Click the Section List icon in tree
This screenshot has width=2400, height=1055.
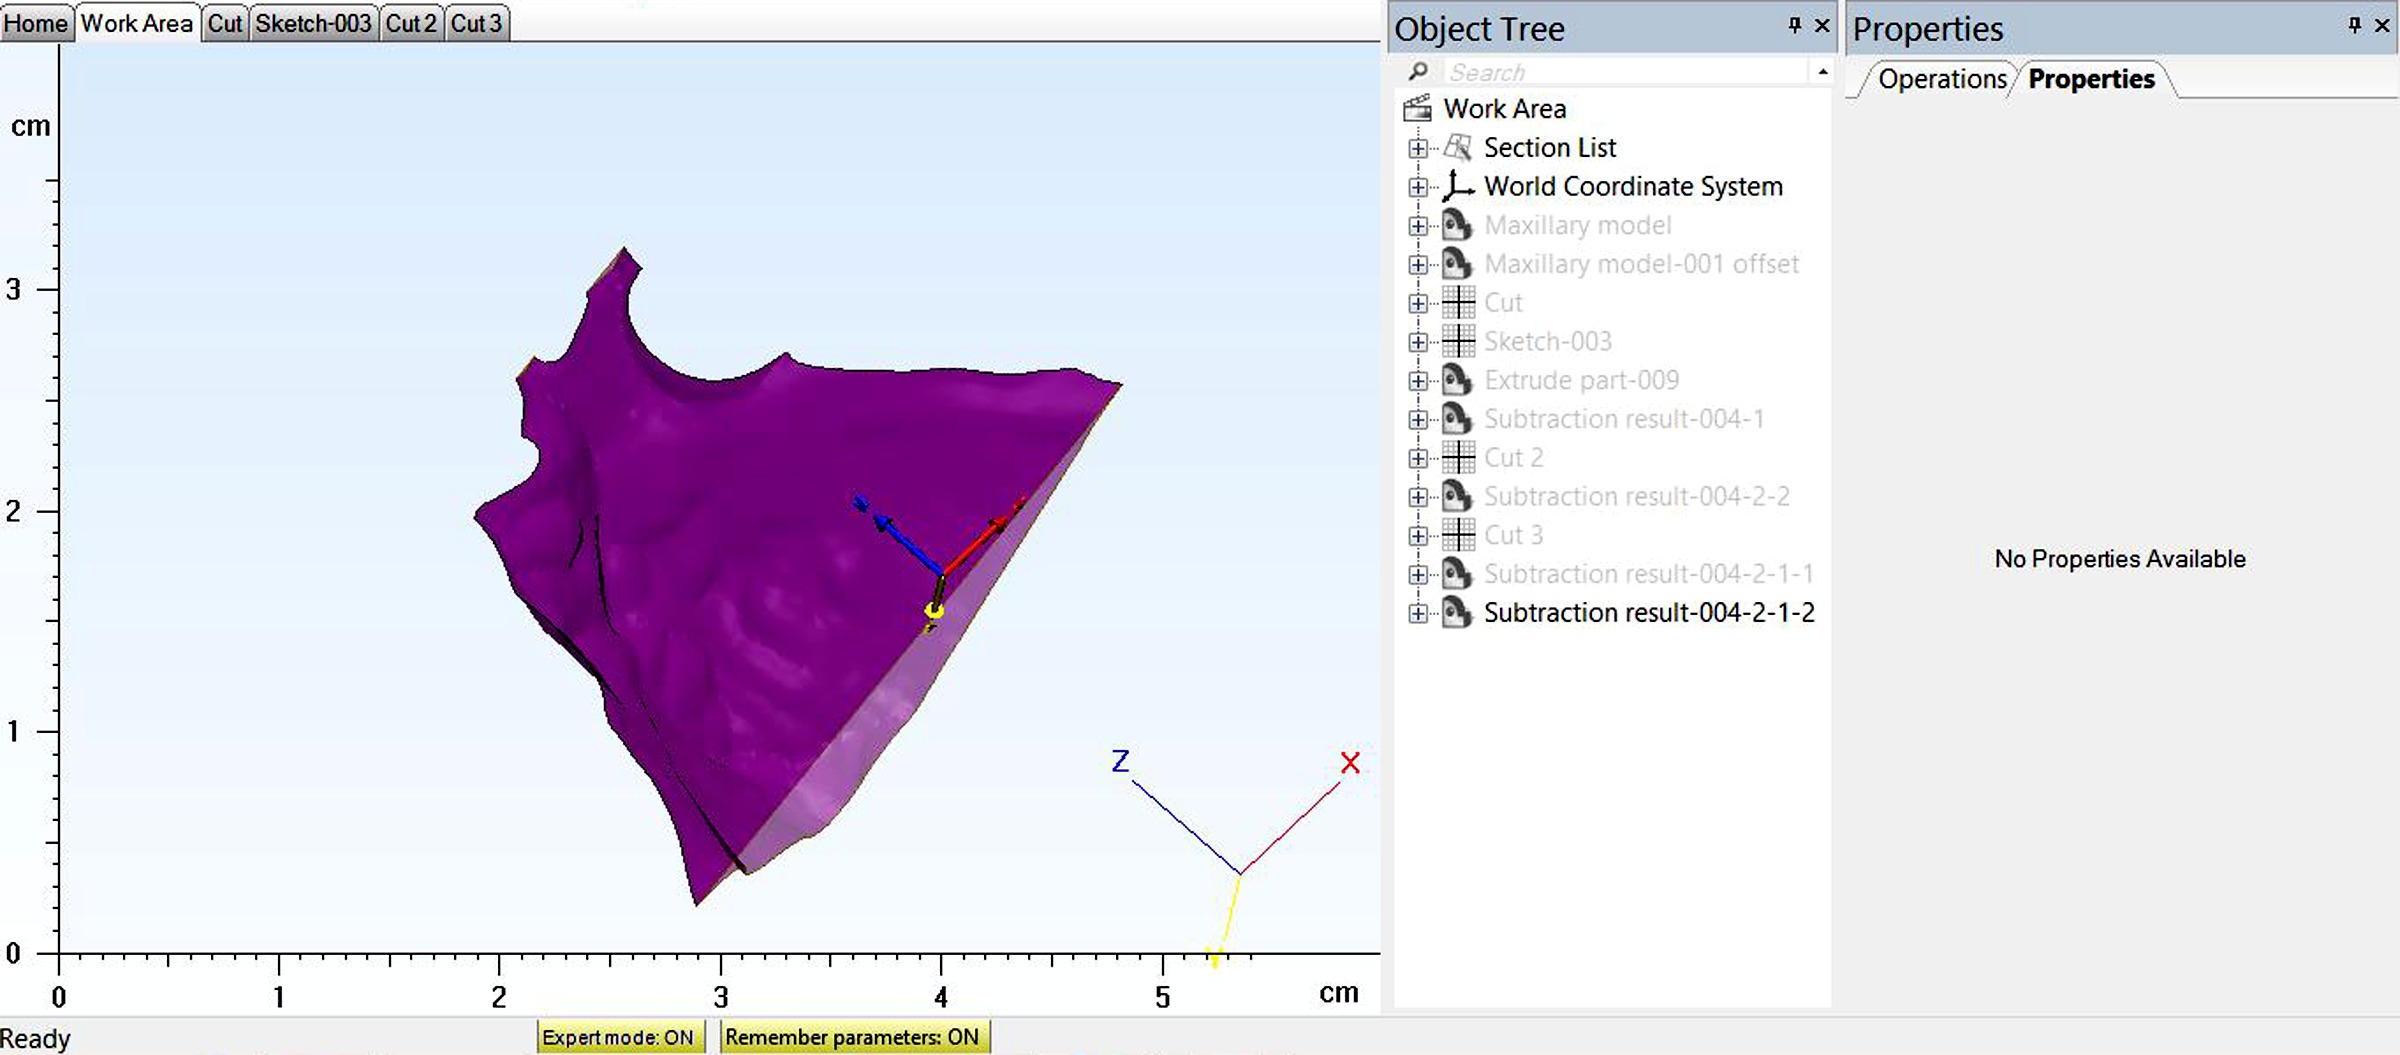tap(1457, 148)
